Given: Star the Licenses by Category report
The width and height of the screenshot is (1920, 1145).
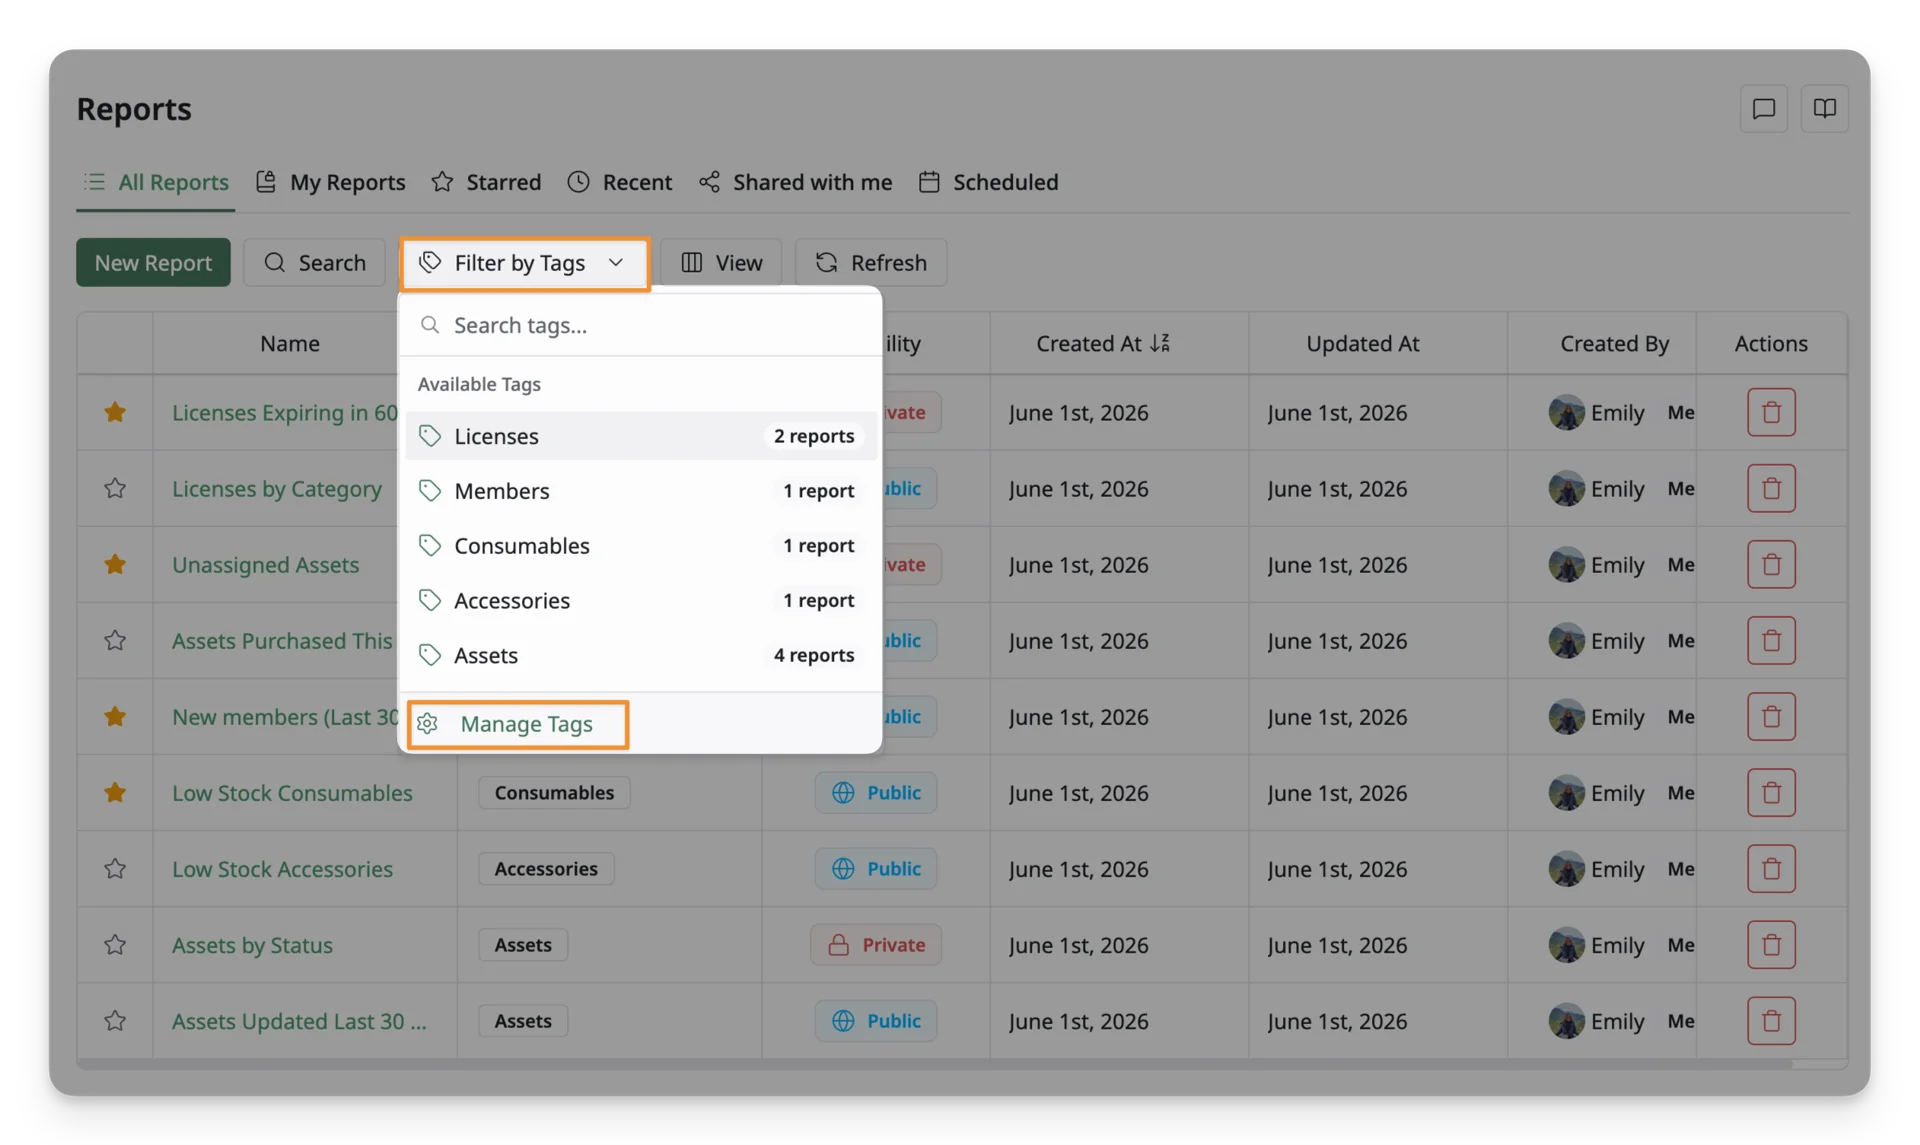Looking at the screenshot, I should pyautogui.click(x=115, y=488).
